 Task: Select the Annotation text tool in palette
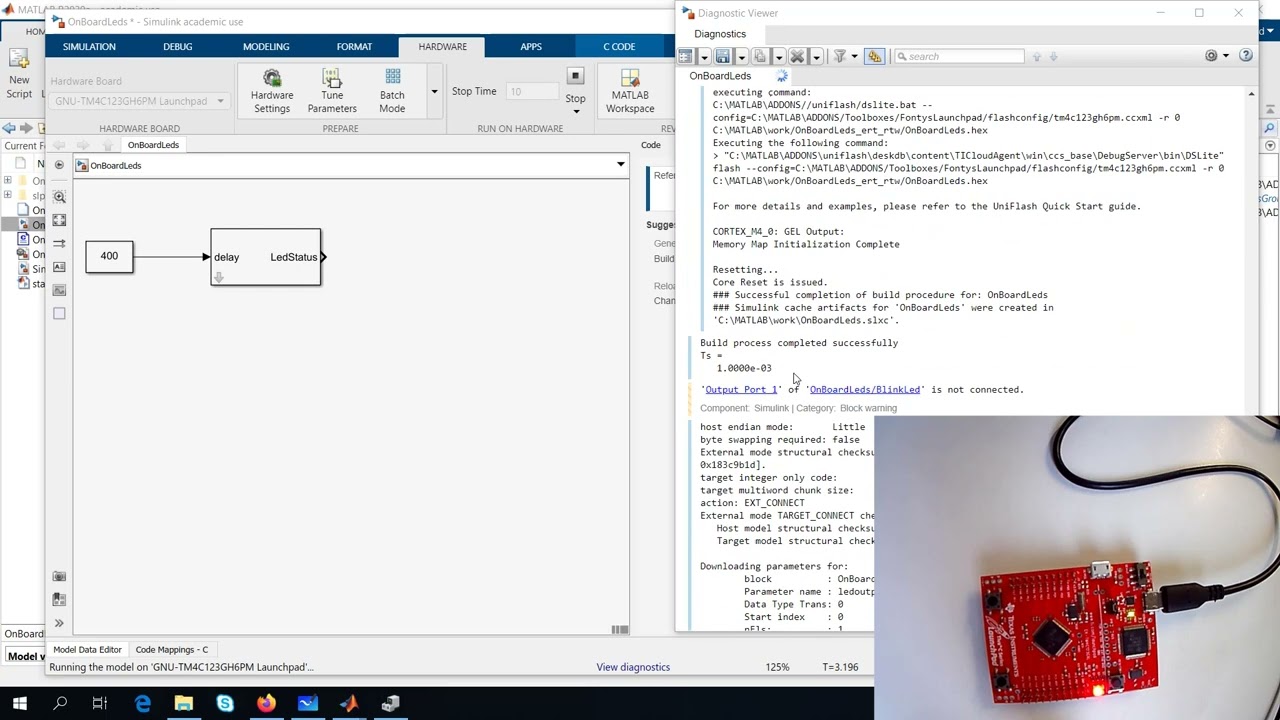click(x=59, y=267)
